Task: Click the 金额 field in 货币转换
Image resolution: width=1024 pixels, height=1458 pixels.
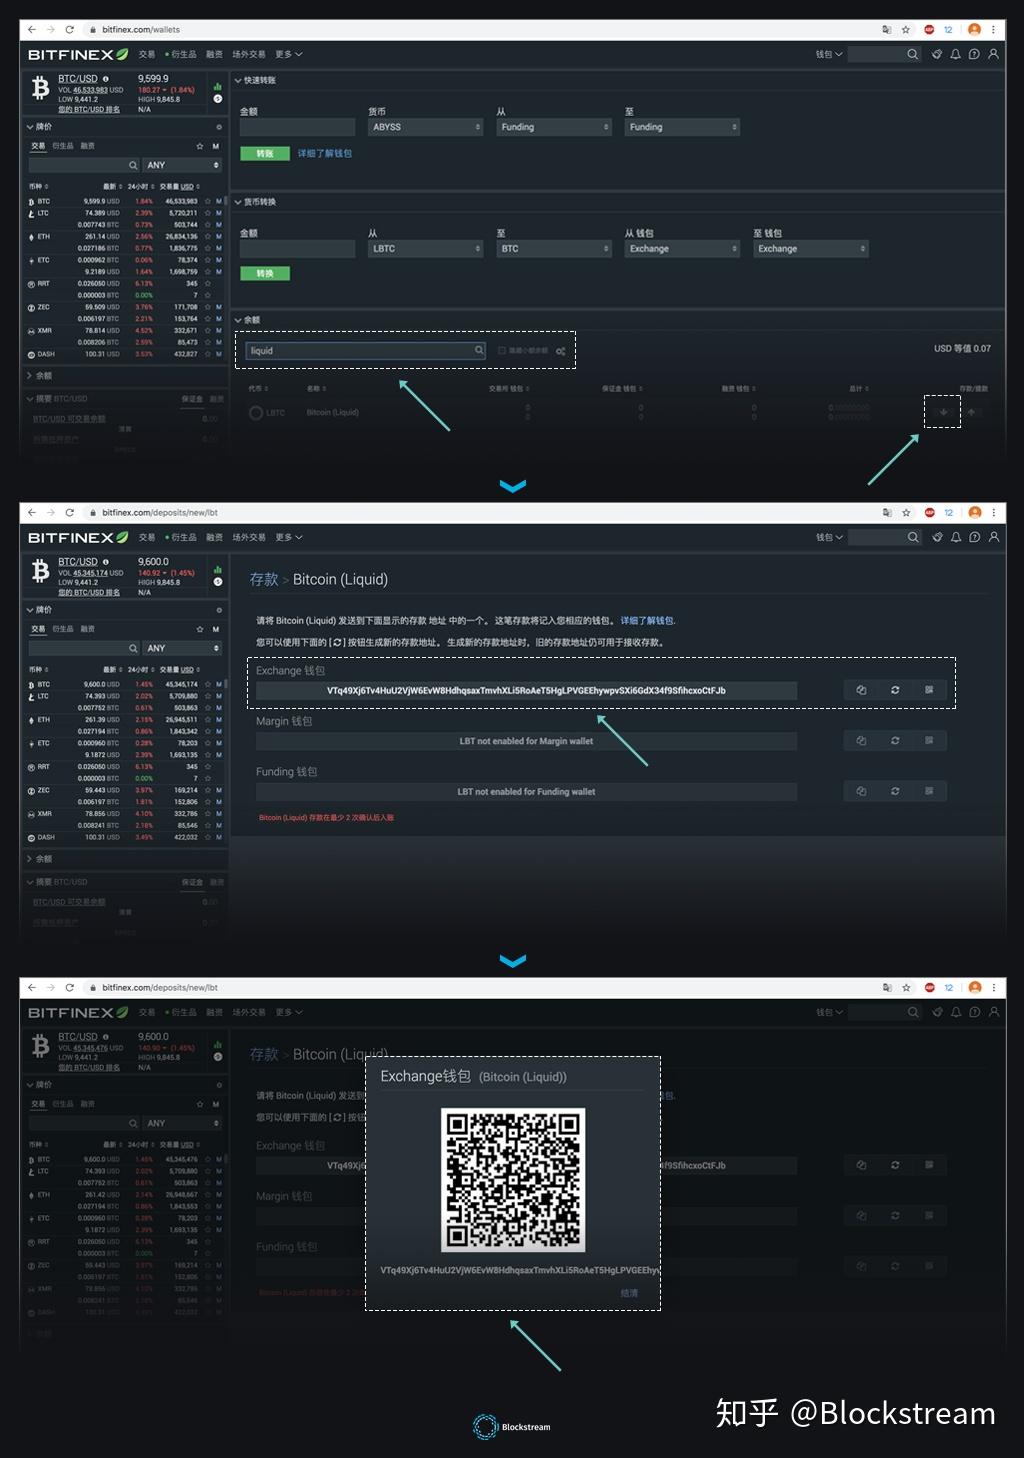Action: (x=297, y=249)
